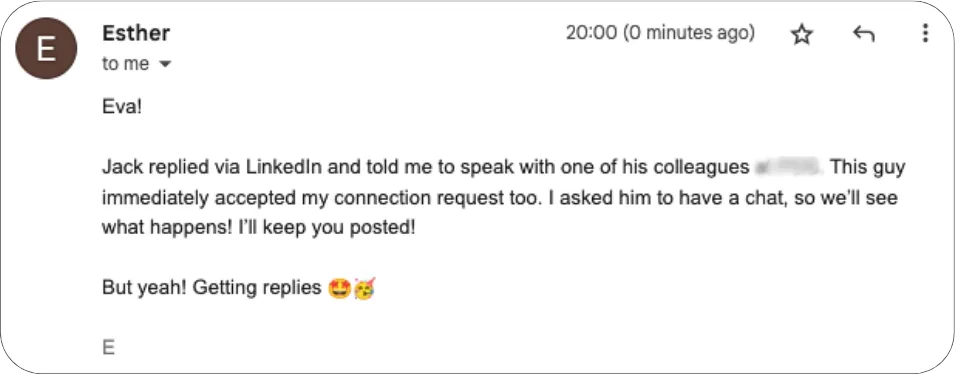Click the party face emoji
955x374 pixels.
[364, 288]
